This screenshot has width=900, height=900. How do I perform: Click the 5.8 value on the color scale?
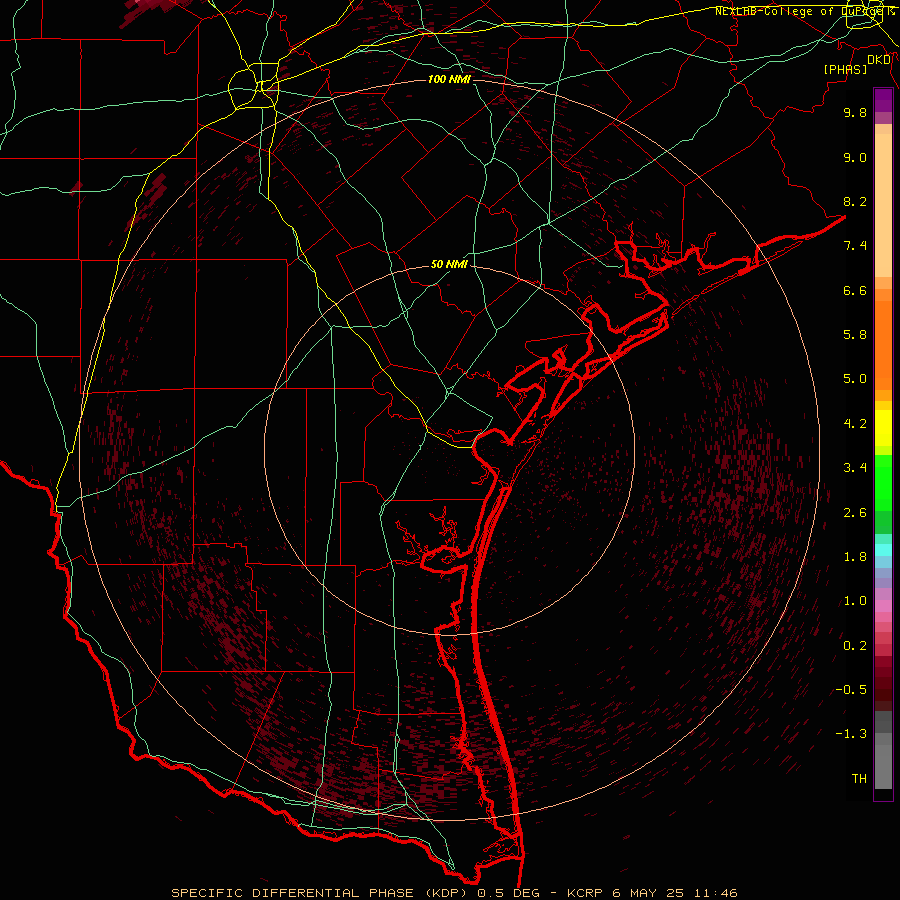(855, 335)
